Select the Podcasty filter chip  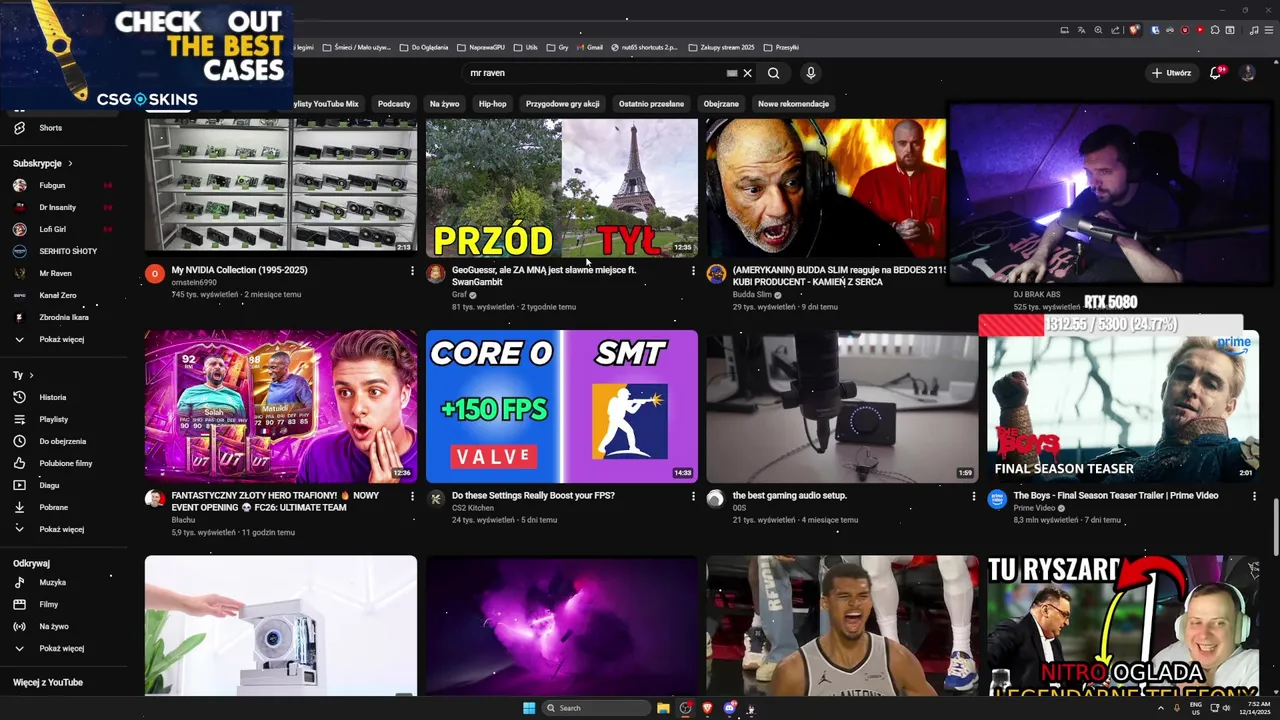click(x=394, y=104)
